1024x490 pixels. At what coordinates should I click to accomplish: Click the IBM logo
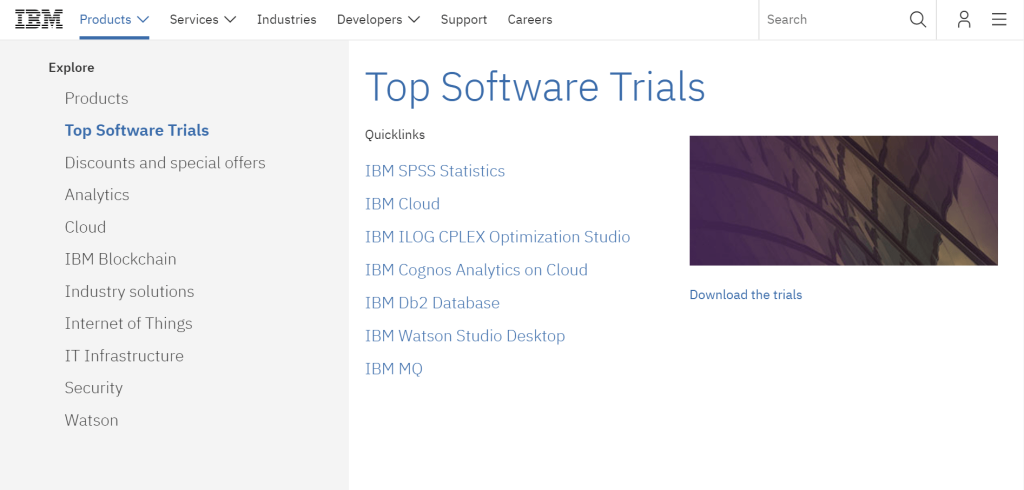pos(39,19)
